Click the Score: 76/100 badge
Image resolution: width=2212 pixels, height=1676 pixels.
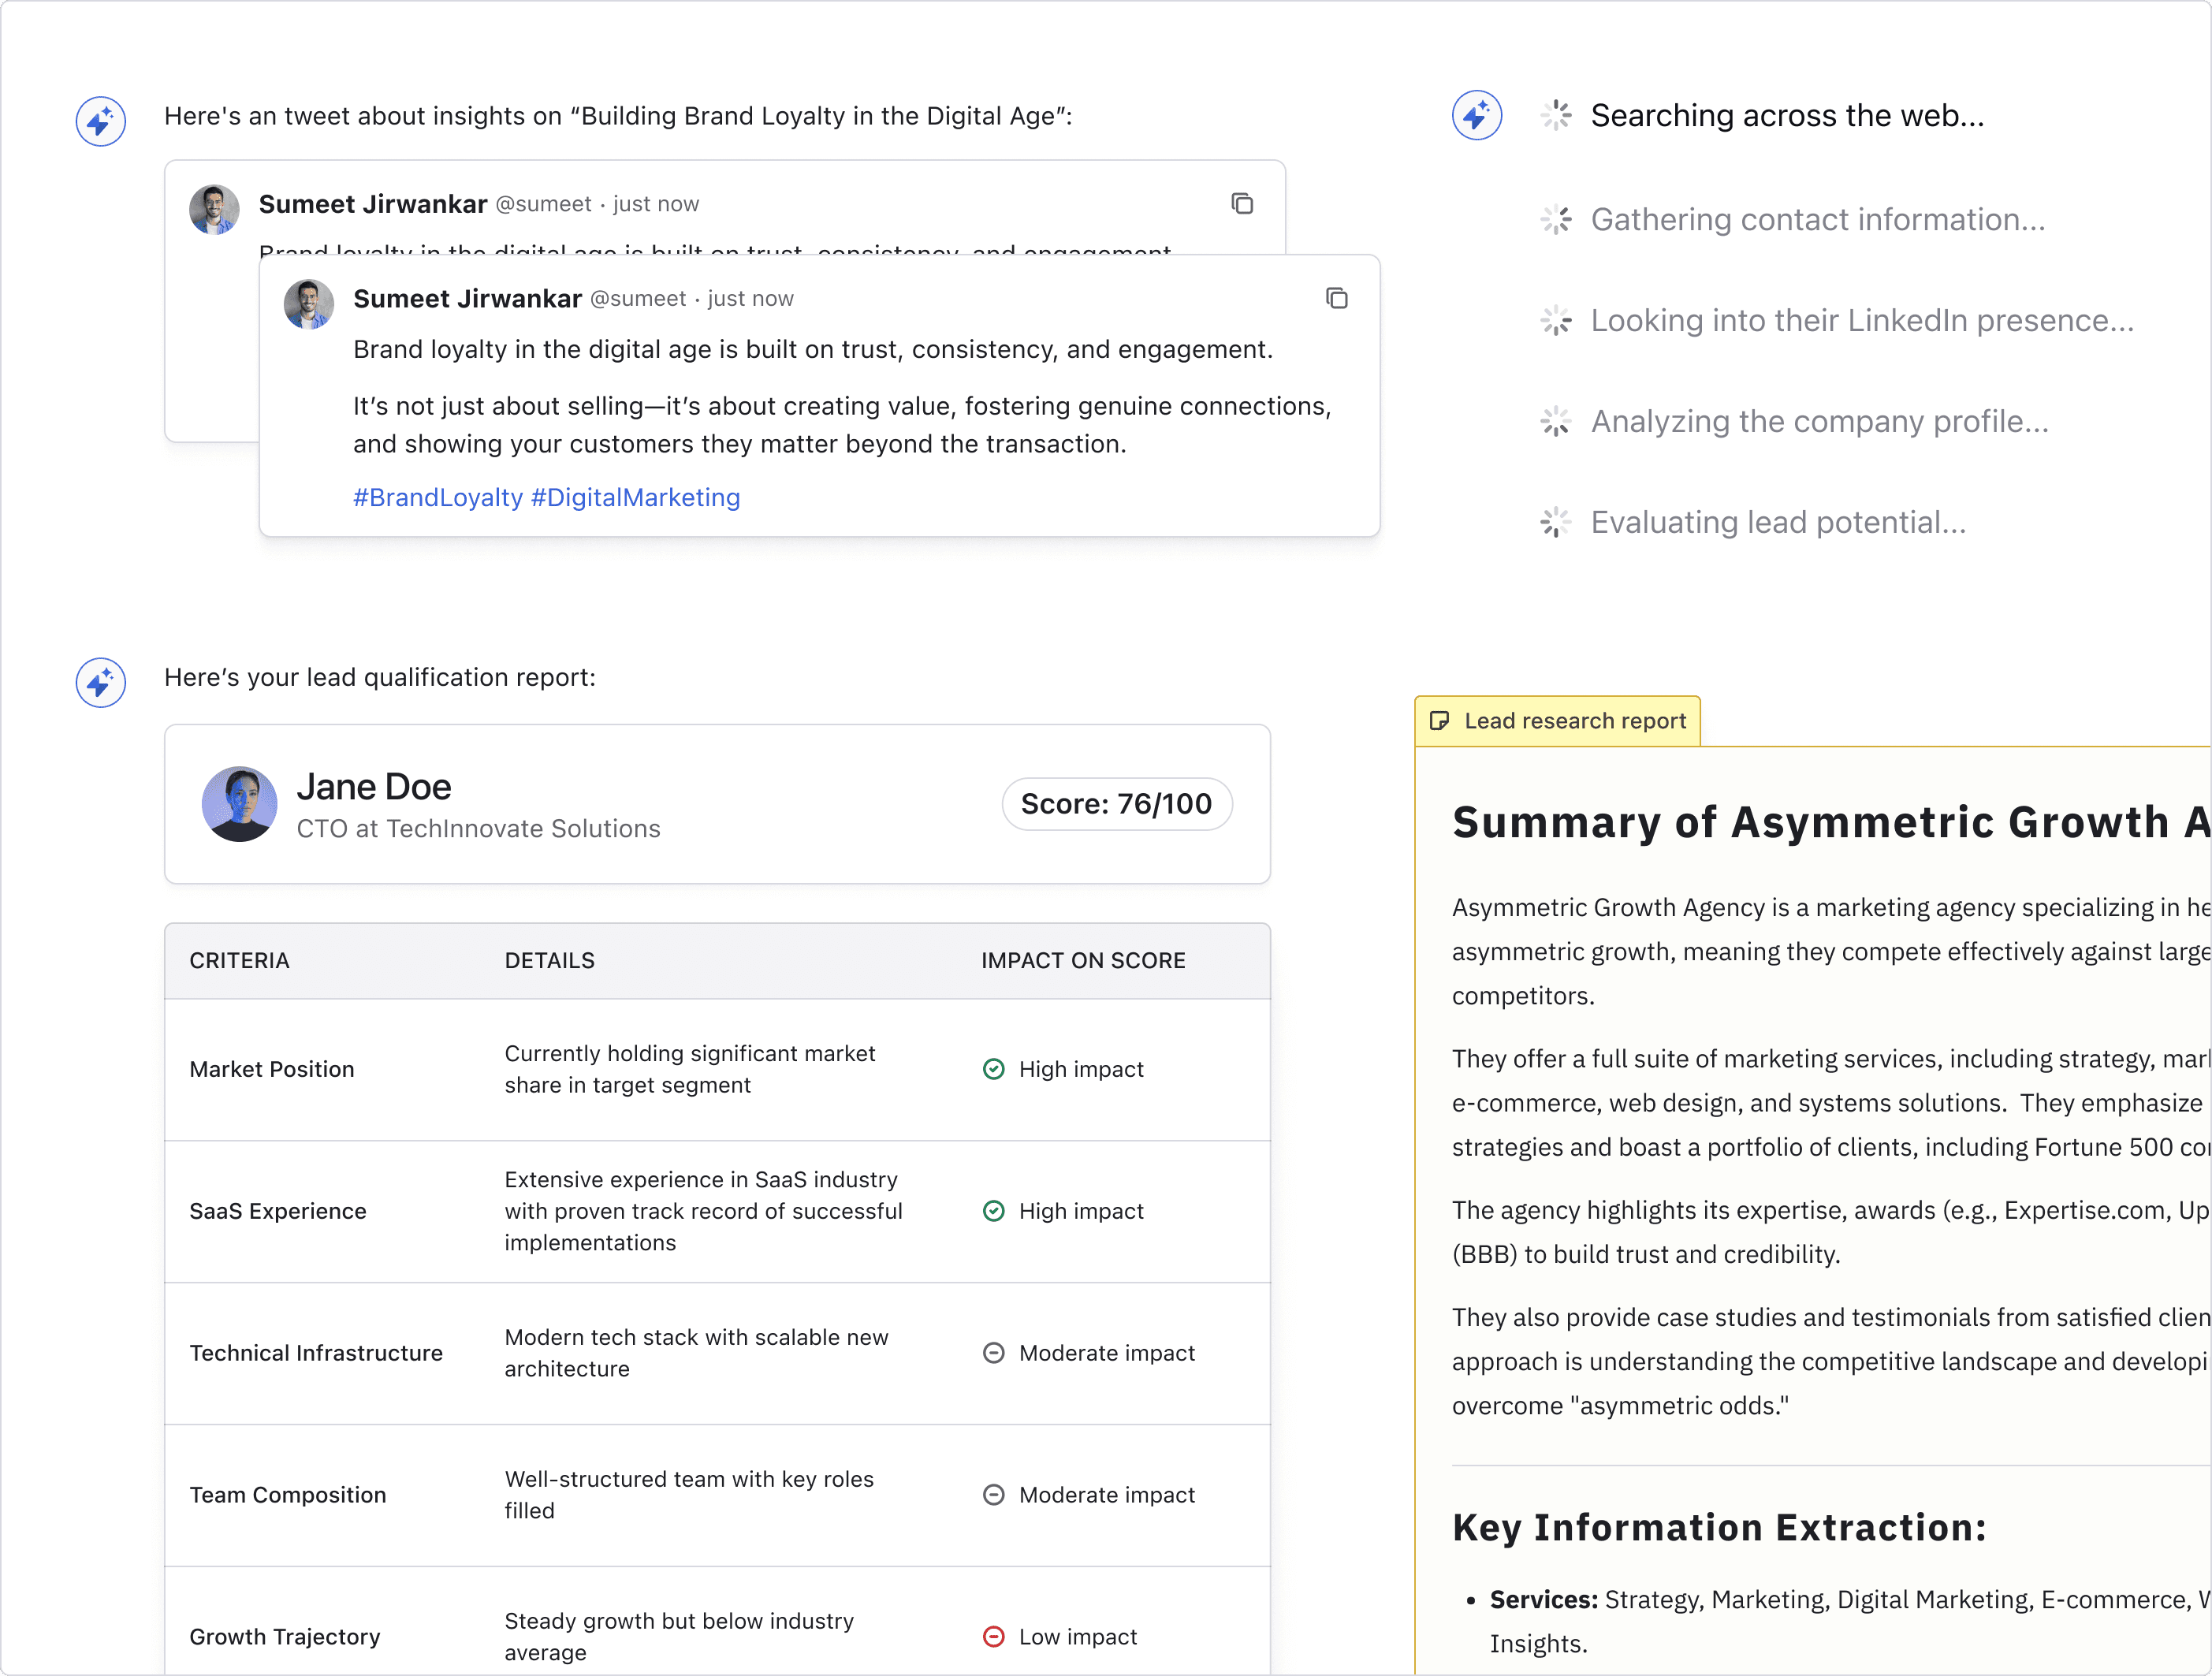(x=1117, y=804)
